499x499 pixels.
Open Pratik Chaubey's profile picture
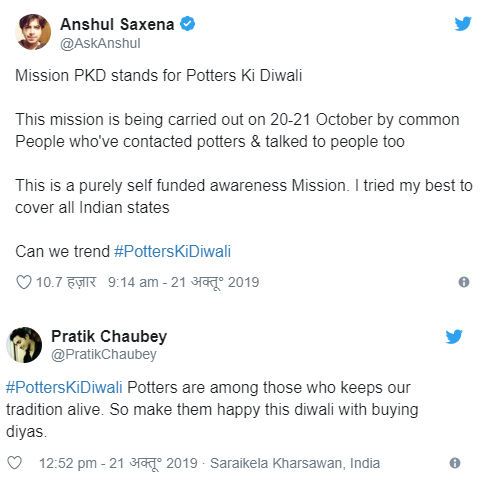pos(24,345)
